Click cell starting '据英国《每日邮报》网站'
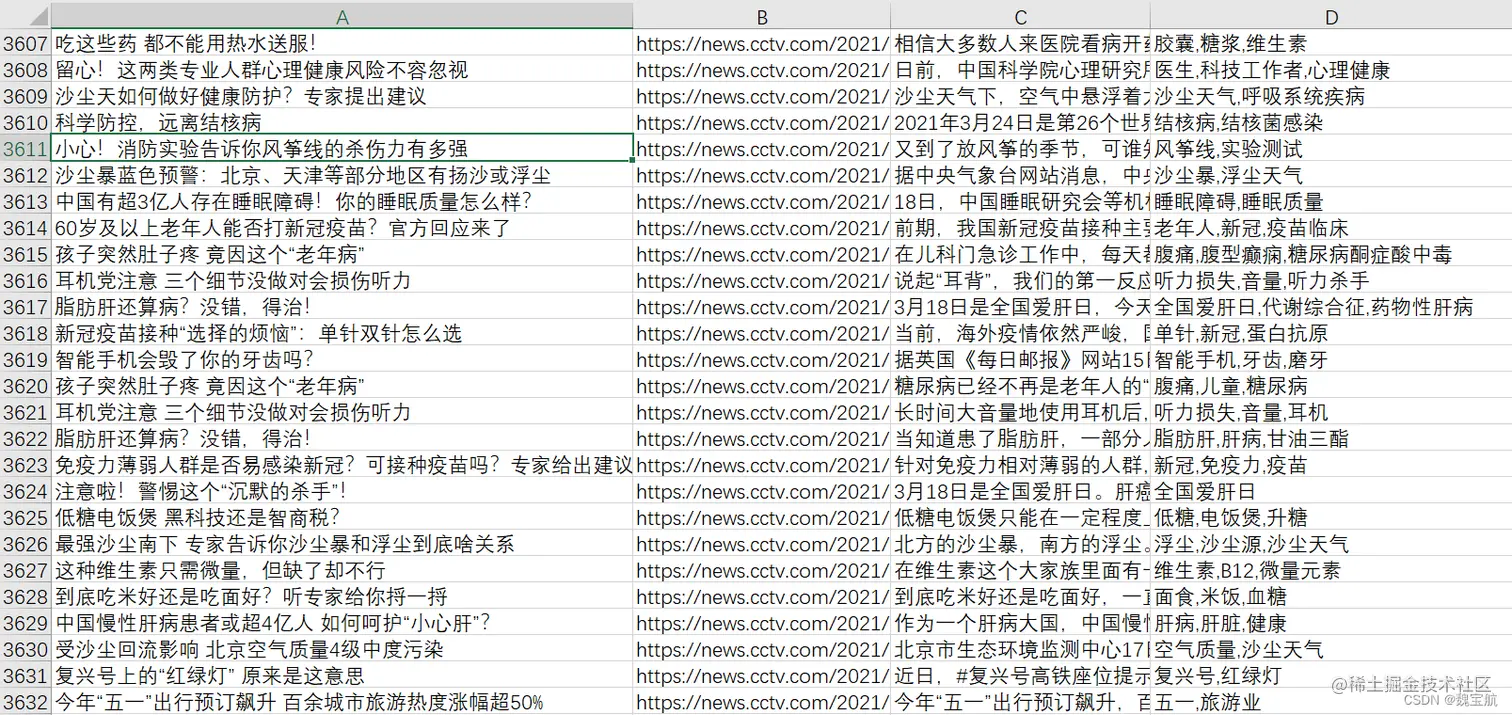This screenshot has width=1512, height=715. (x=1020, y=360)
